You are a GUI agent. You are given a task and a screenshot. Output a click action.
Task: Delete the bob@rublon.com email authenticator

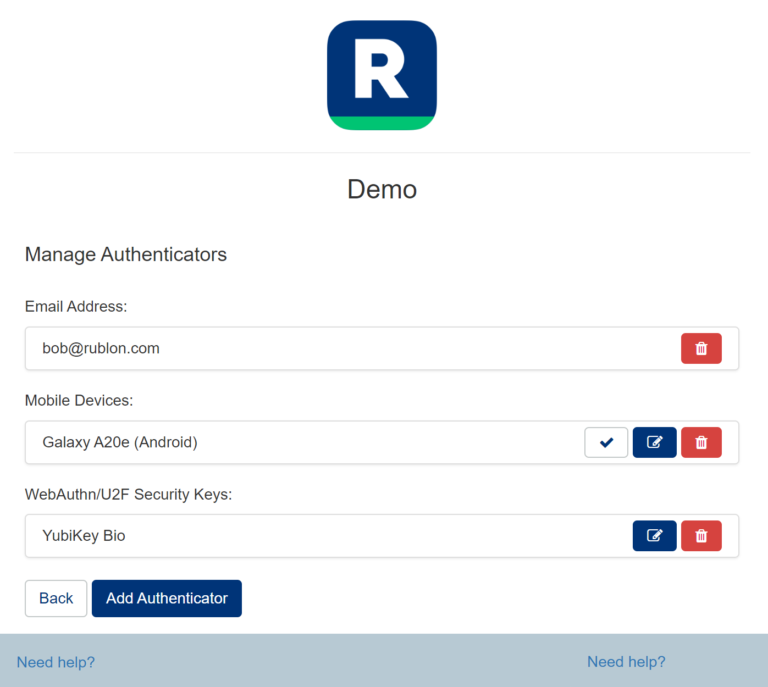(x=701, y=348)
